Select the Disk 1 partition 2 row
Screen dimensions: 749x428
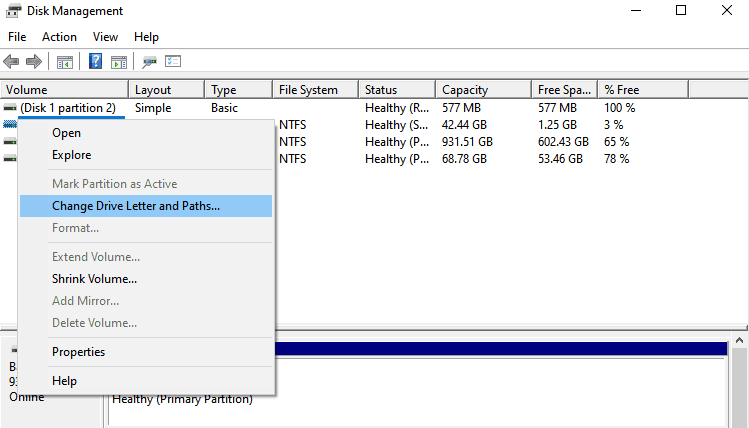pyautogui.click(x=68, y=108)
